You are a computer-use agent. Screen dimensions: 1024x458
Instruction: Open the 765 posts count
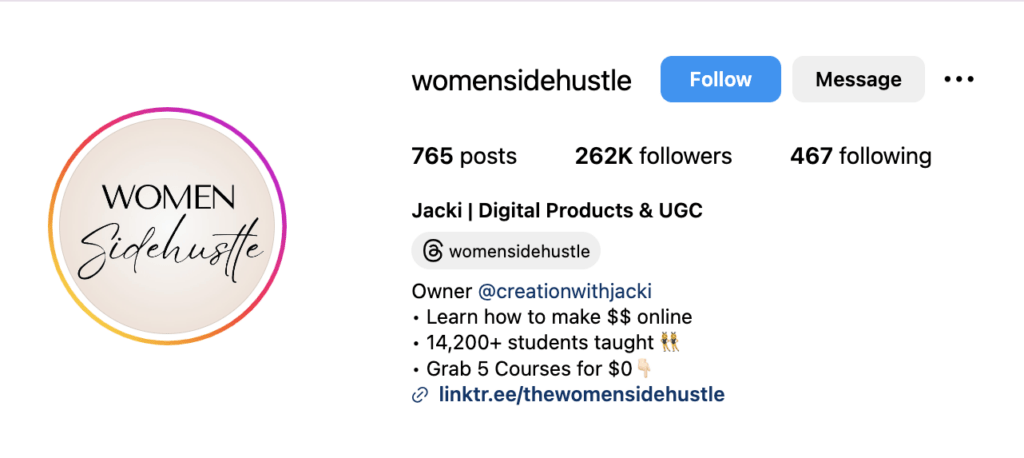tap(464, 156)
